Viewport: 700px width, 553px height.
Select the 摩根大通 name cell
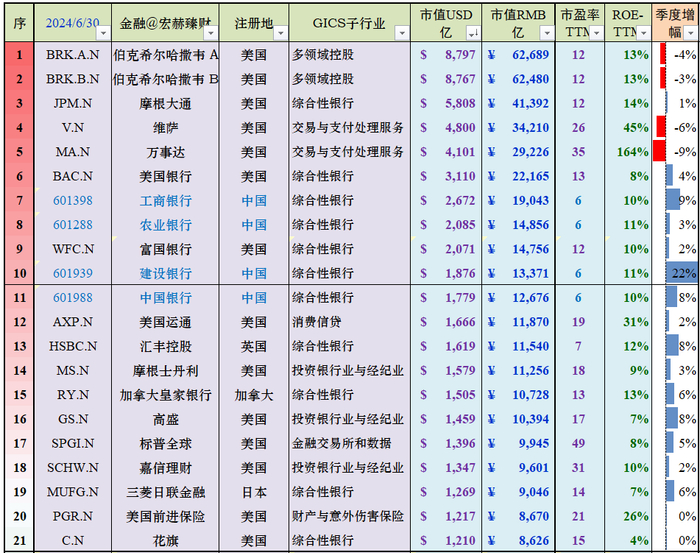[166, 104]
